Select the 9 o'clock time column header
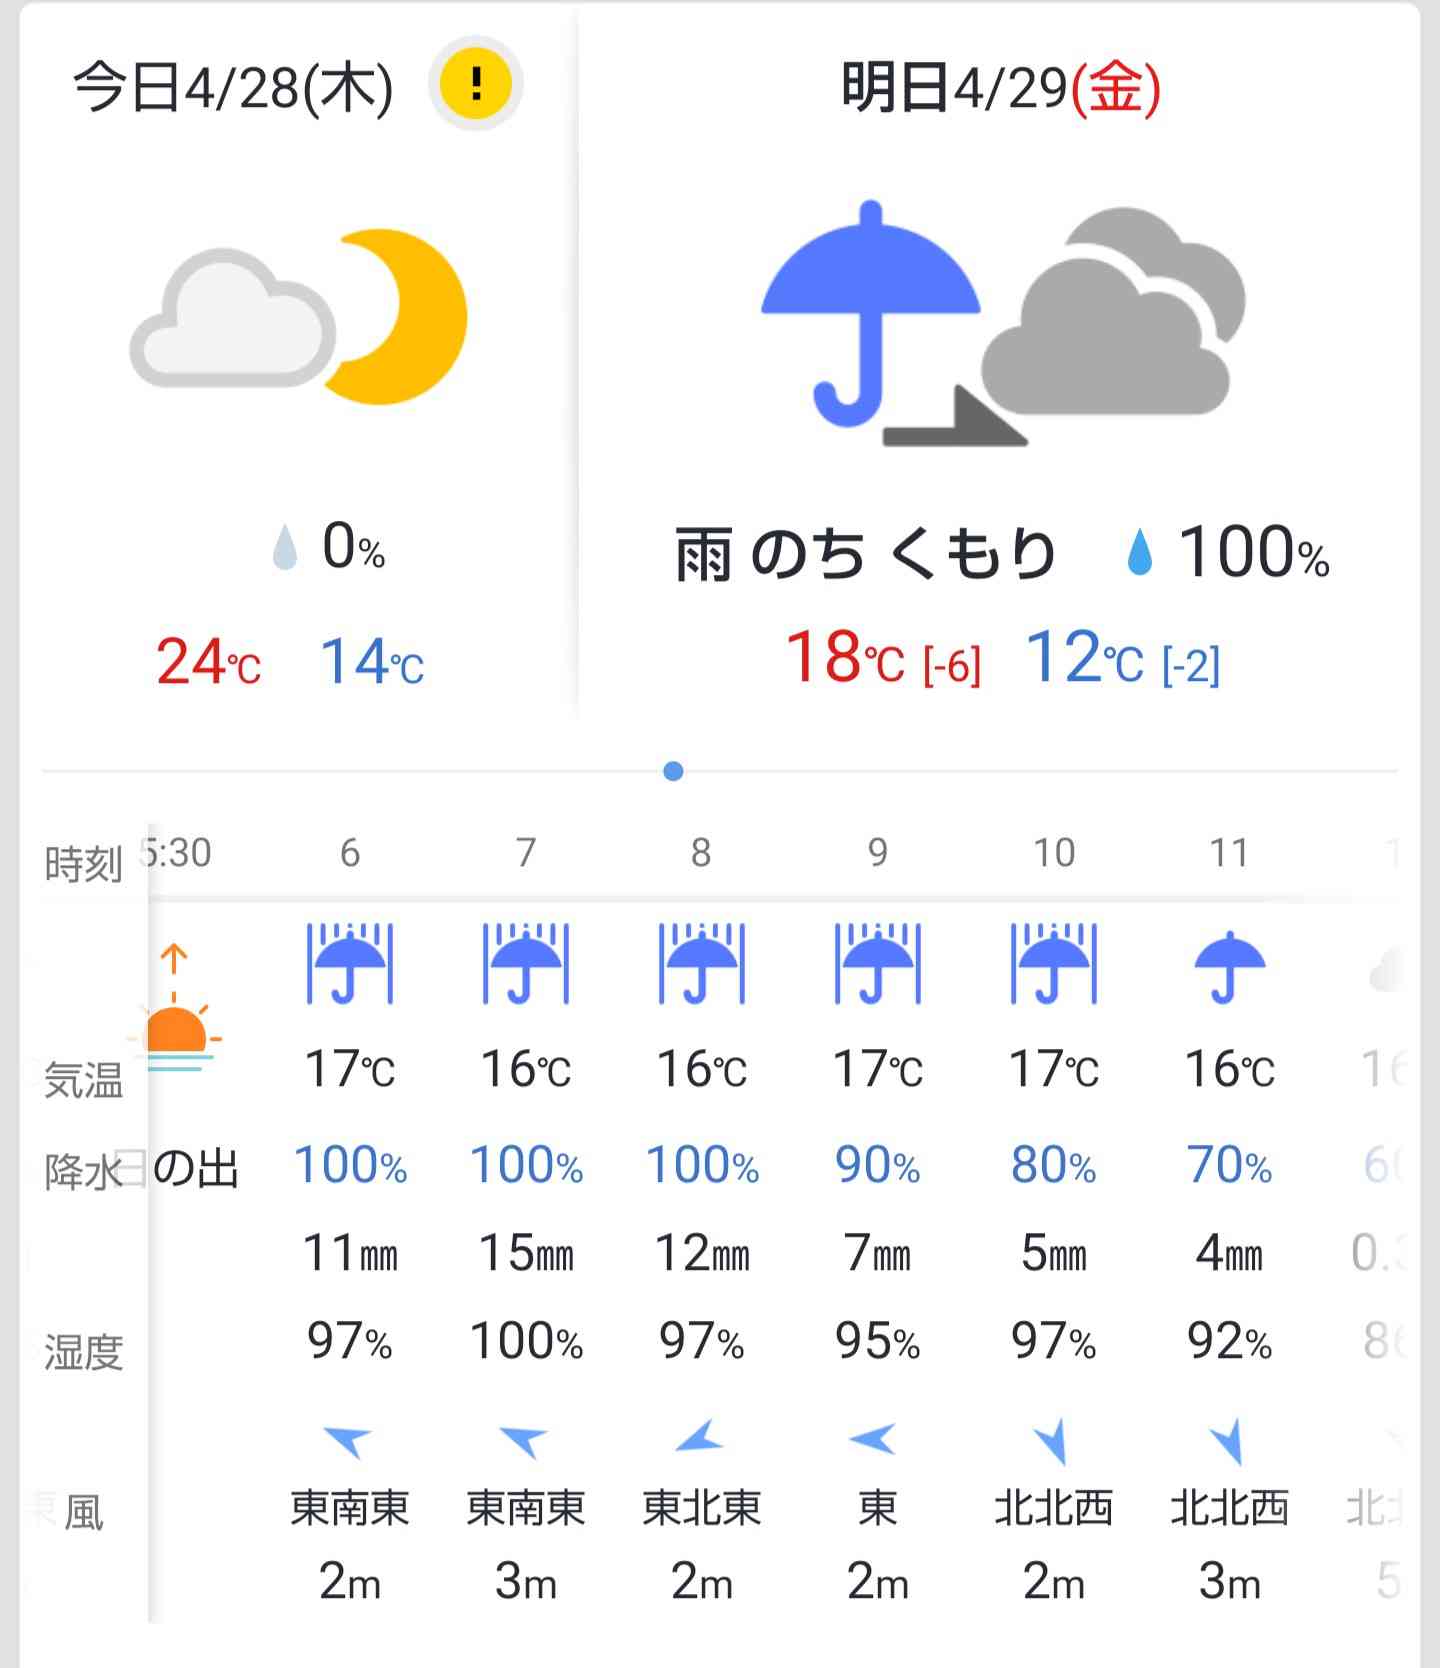 click(x=877, y=853)
